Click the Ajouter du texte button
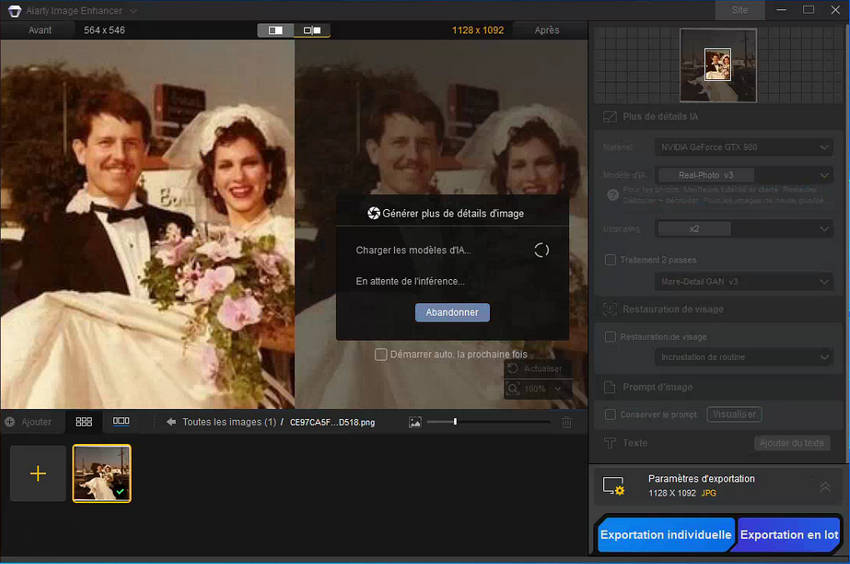The height and width of the screenshot is (564, 850). pos(792,443)
